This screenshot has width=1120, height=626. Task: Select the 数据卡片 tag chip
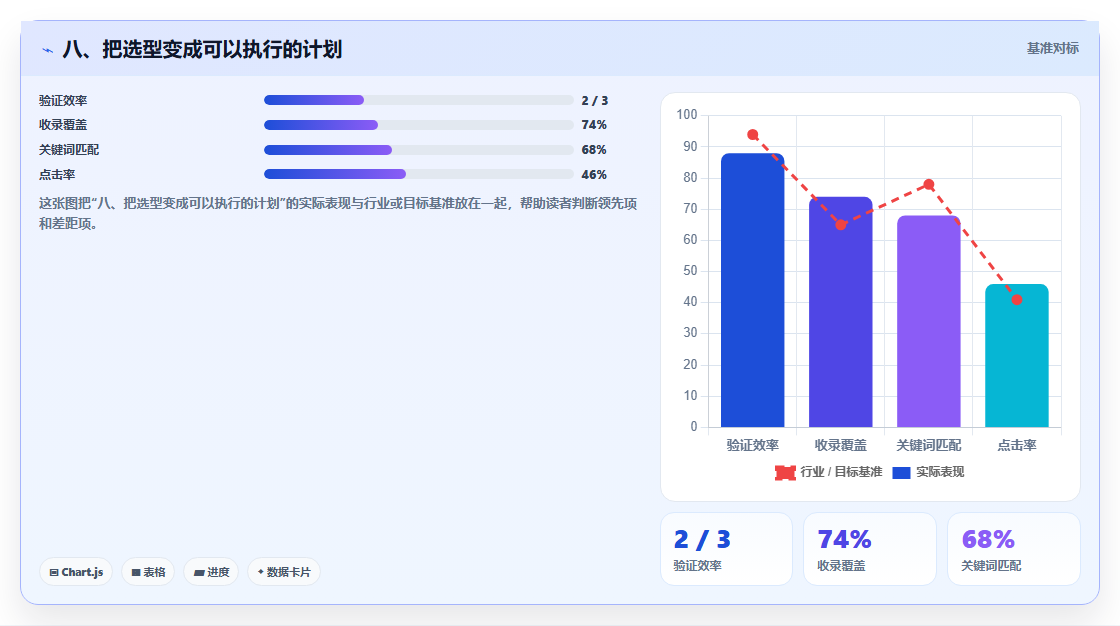tap(284, 572)
